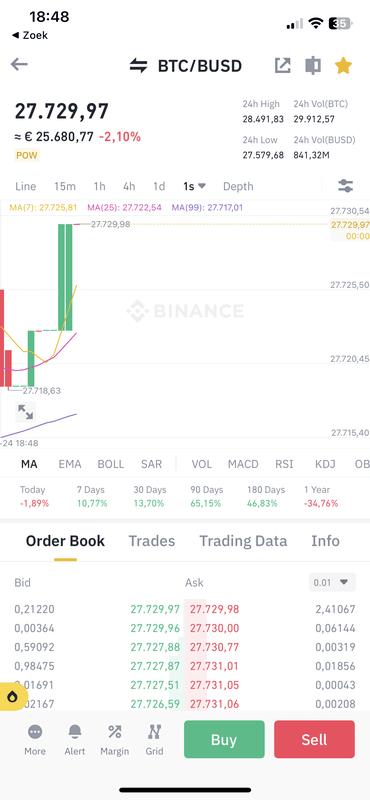Screen dimensions: 370x800
Task: Switch to the Trades tab
Action: point(152,541)
